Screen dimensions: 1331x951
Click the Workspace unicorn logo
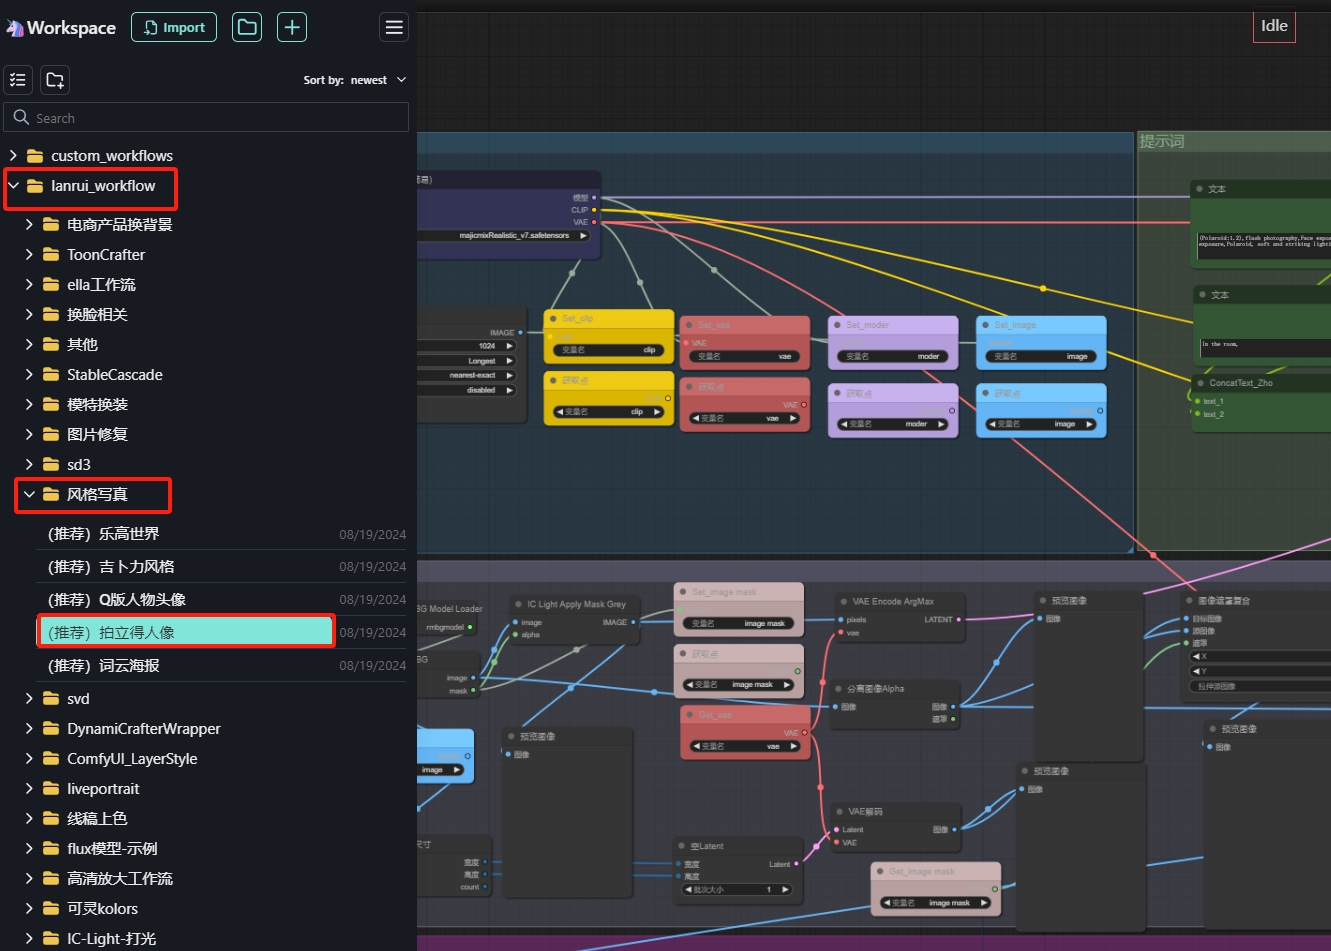tap(15, 28)
